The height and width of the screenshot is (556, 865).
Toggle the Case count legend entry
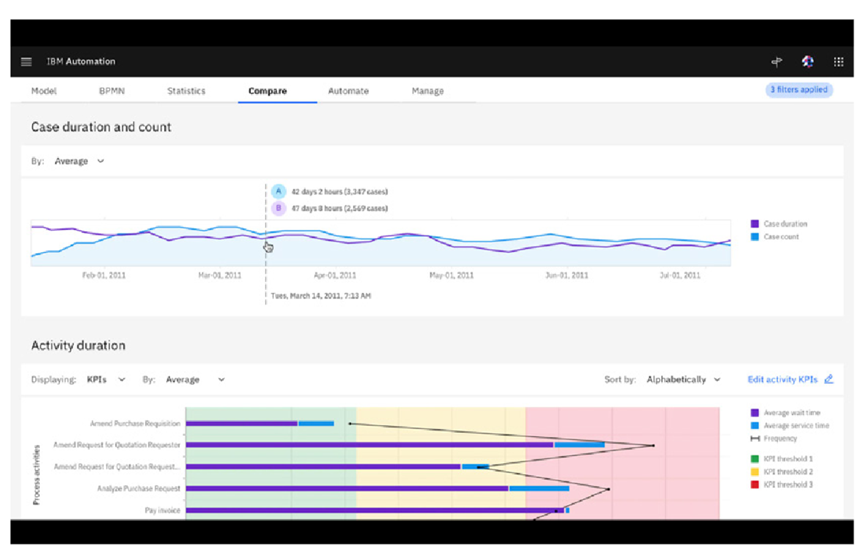click(775, 237)
